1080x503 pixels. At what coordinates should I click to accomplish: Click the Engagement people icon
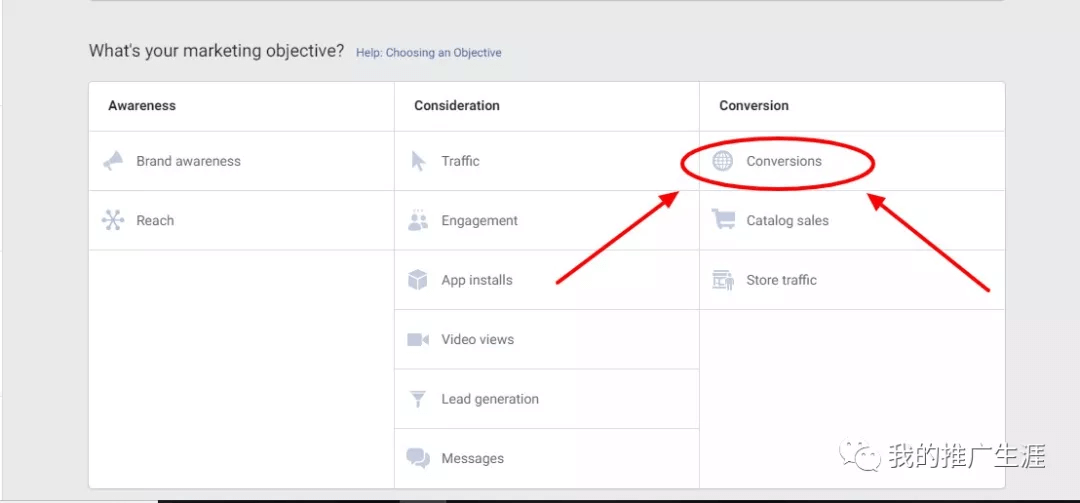click(418, 221)
